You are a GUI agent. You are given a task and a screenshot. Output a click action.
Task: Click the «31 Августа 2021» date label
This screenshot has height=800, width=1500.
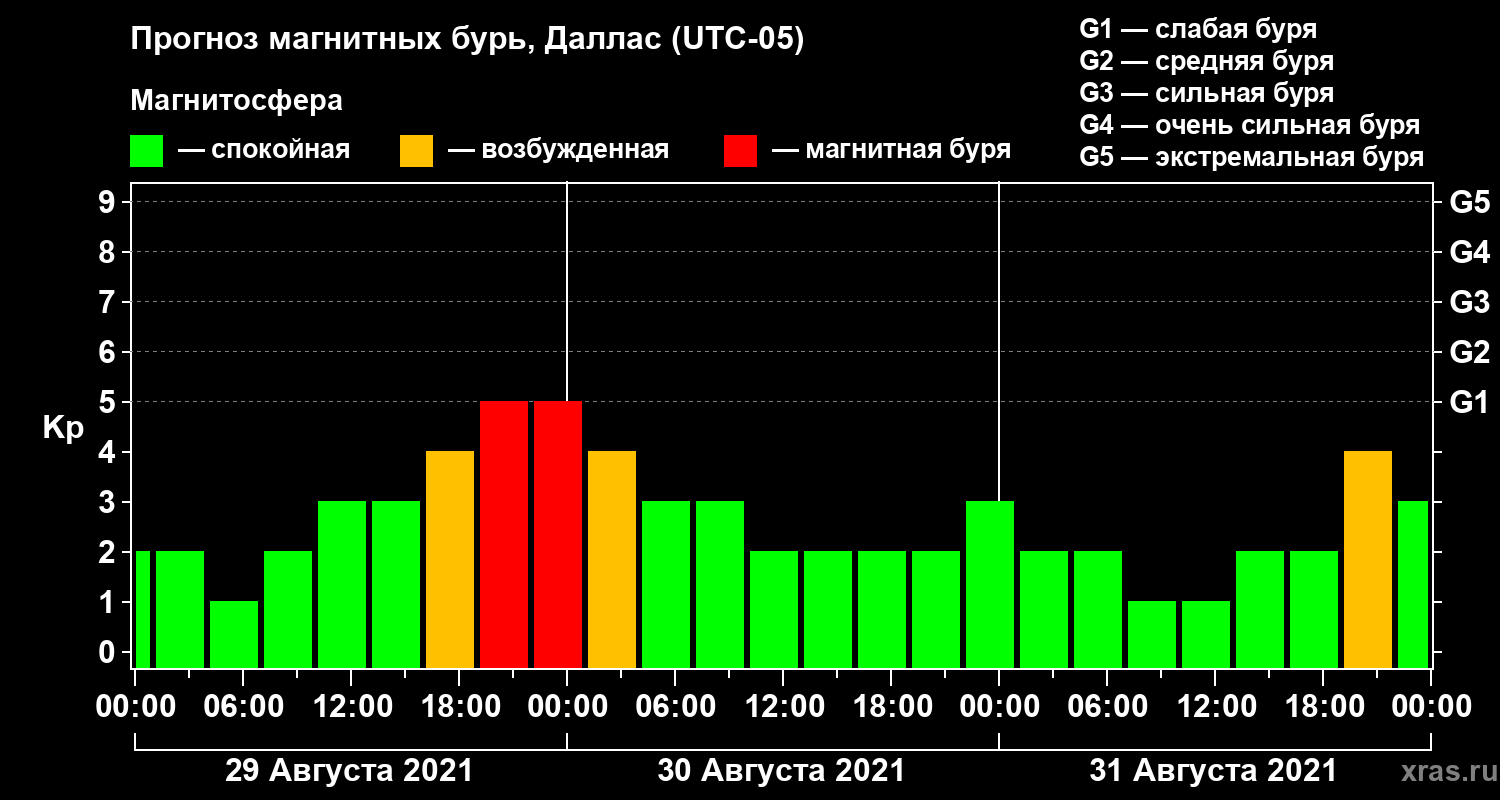pos(1213,771)
